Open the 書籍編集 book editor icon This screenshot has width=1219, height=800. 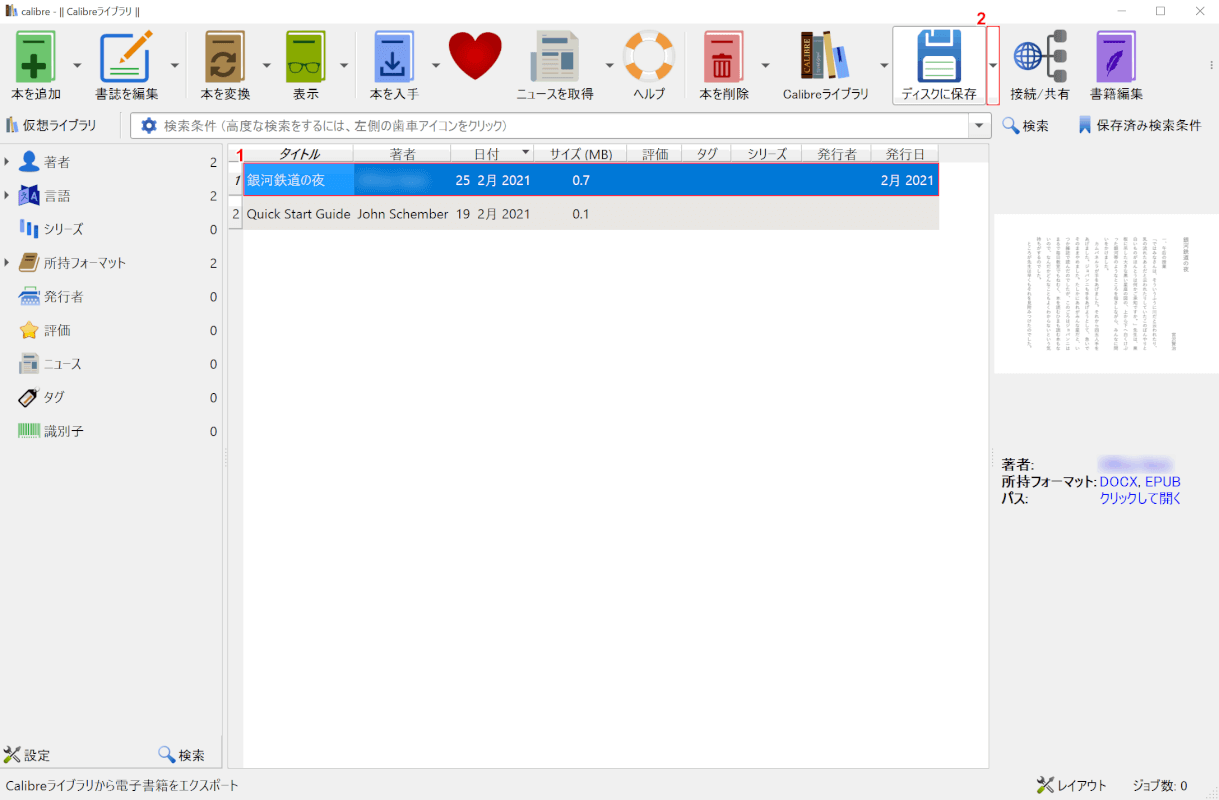point(1116,57)
